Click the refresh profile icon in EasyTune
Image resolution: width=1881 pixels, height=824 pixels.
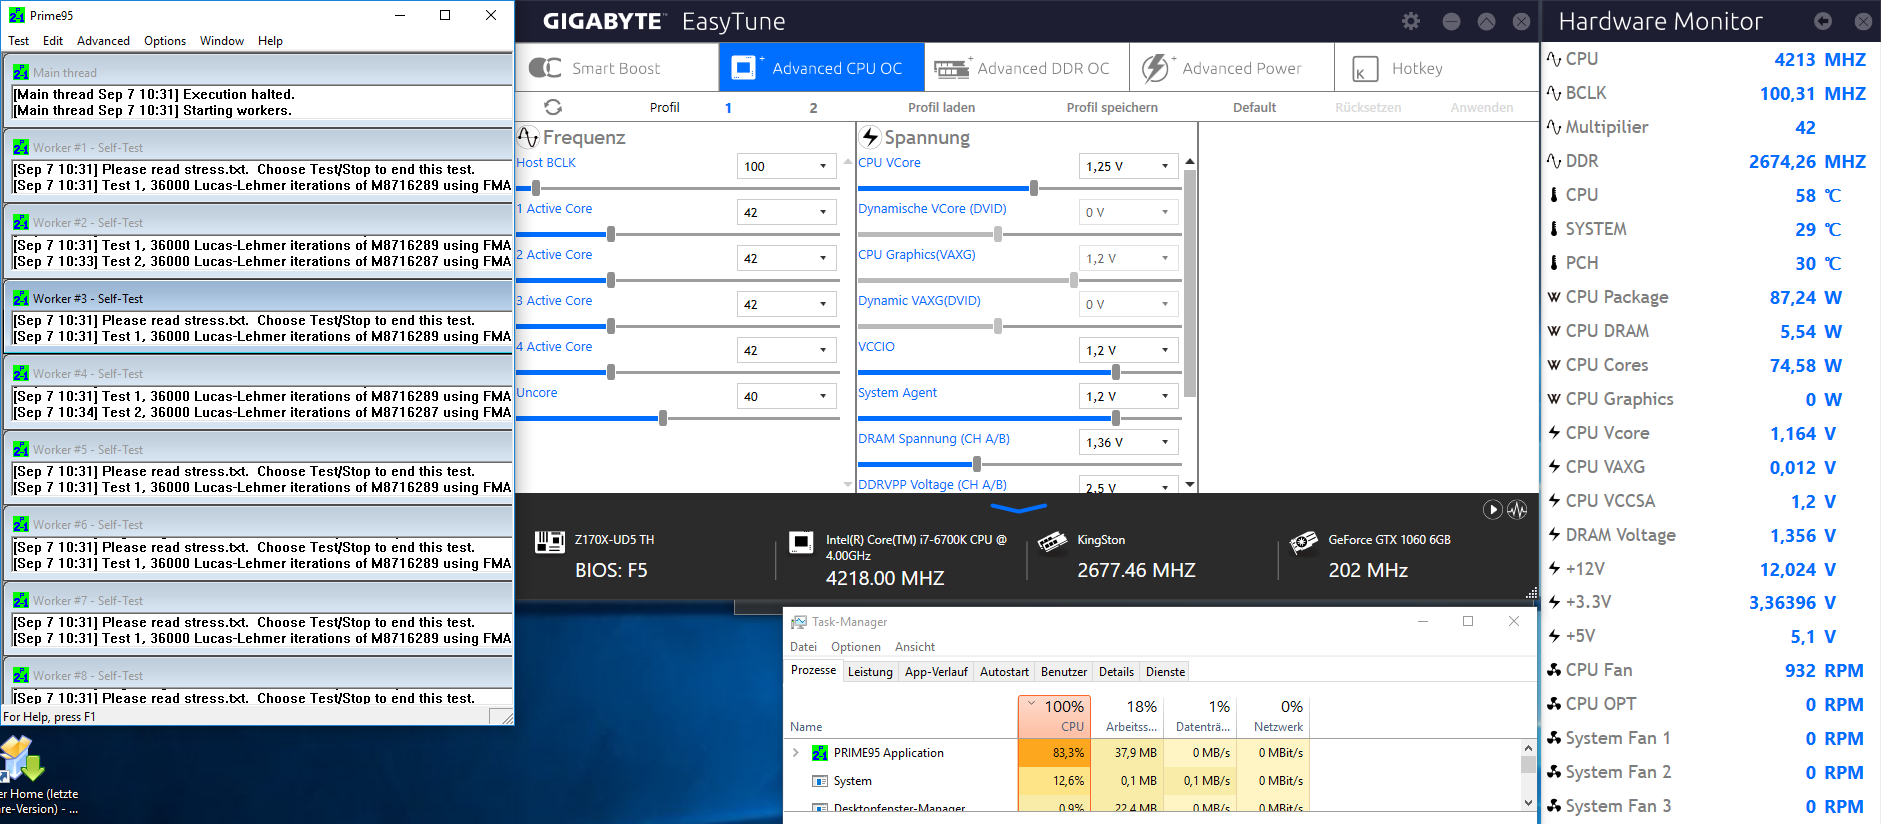pos(553,107)
